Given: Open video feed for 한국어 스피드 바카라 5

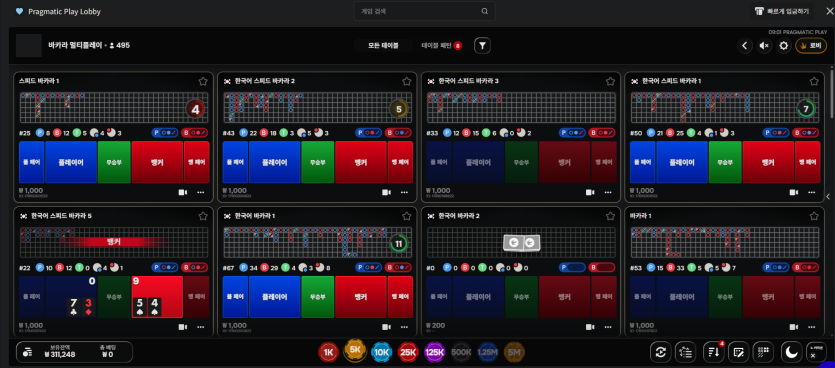Looking at the screenshot, I should (183, 327).
